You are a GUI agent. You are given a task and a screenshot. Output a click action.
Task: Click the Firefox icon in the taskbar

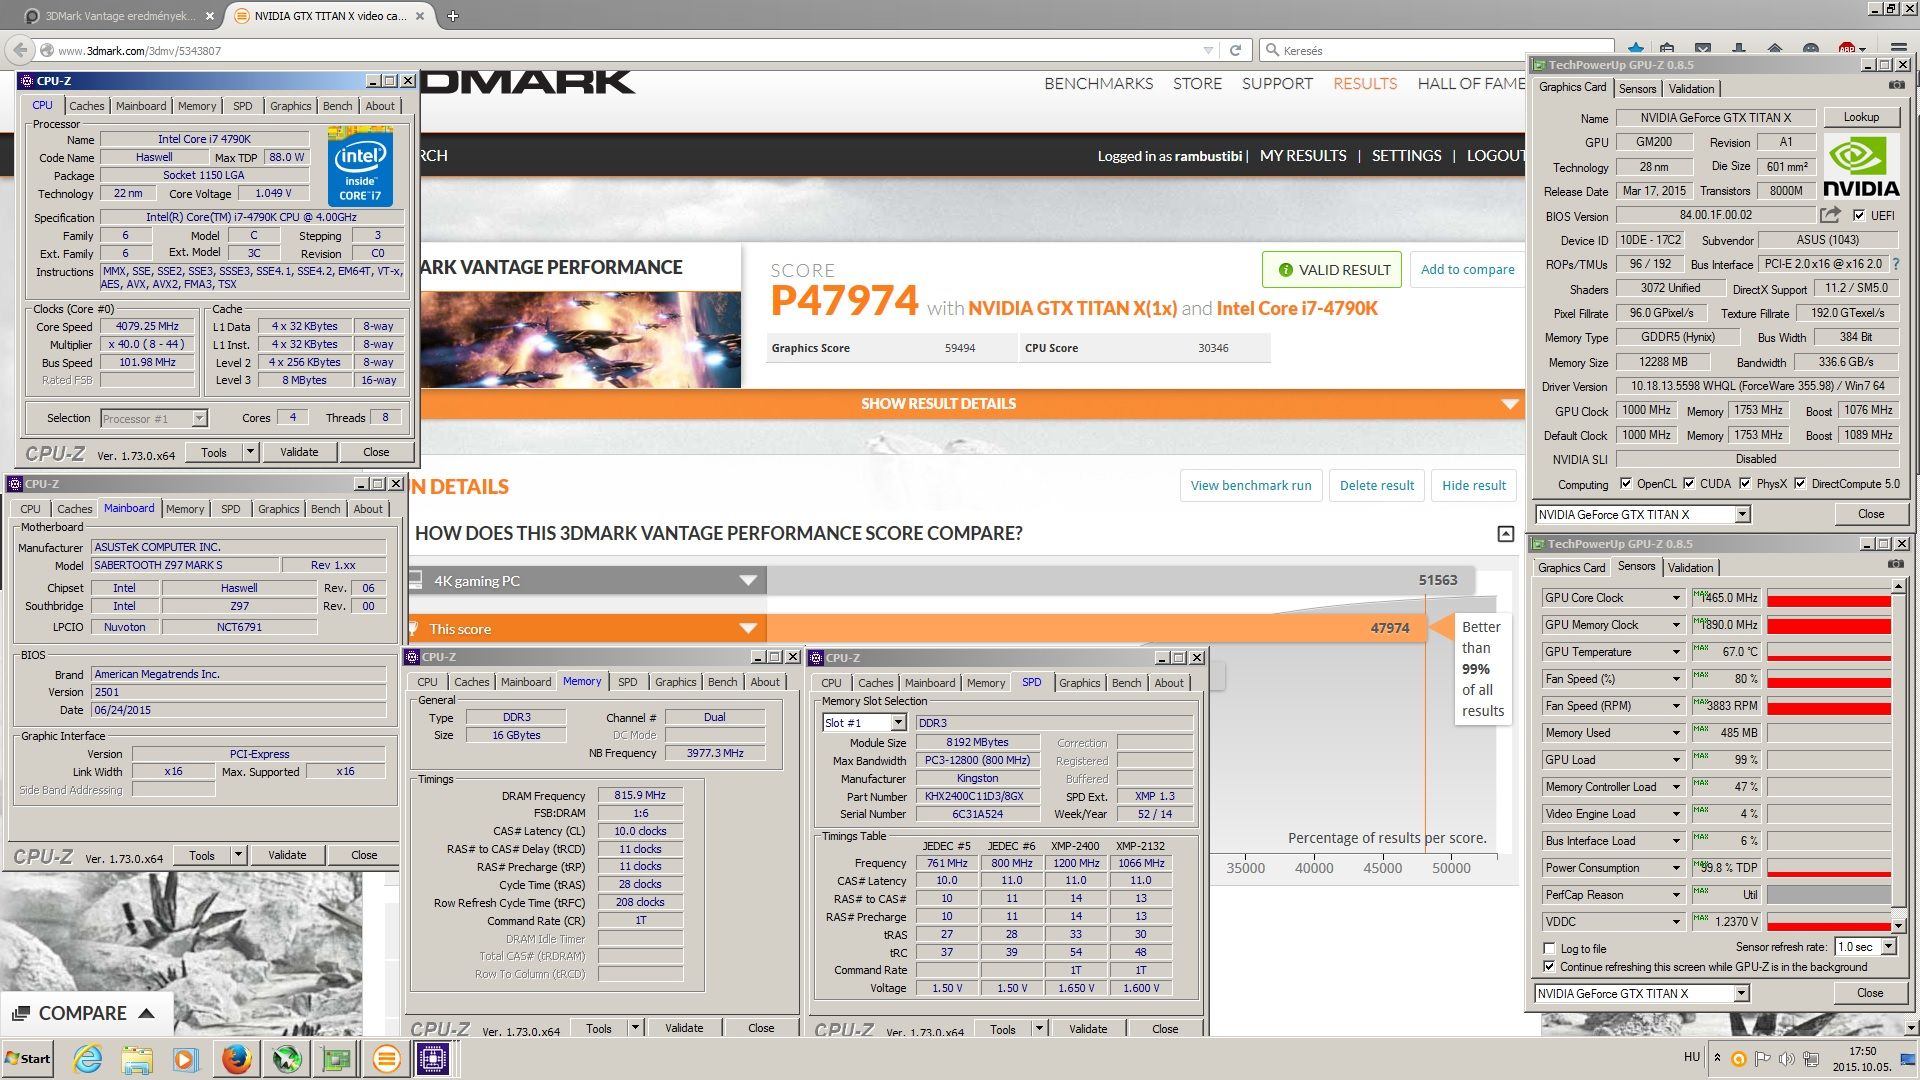point(236,1058)
